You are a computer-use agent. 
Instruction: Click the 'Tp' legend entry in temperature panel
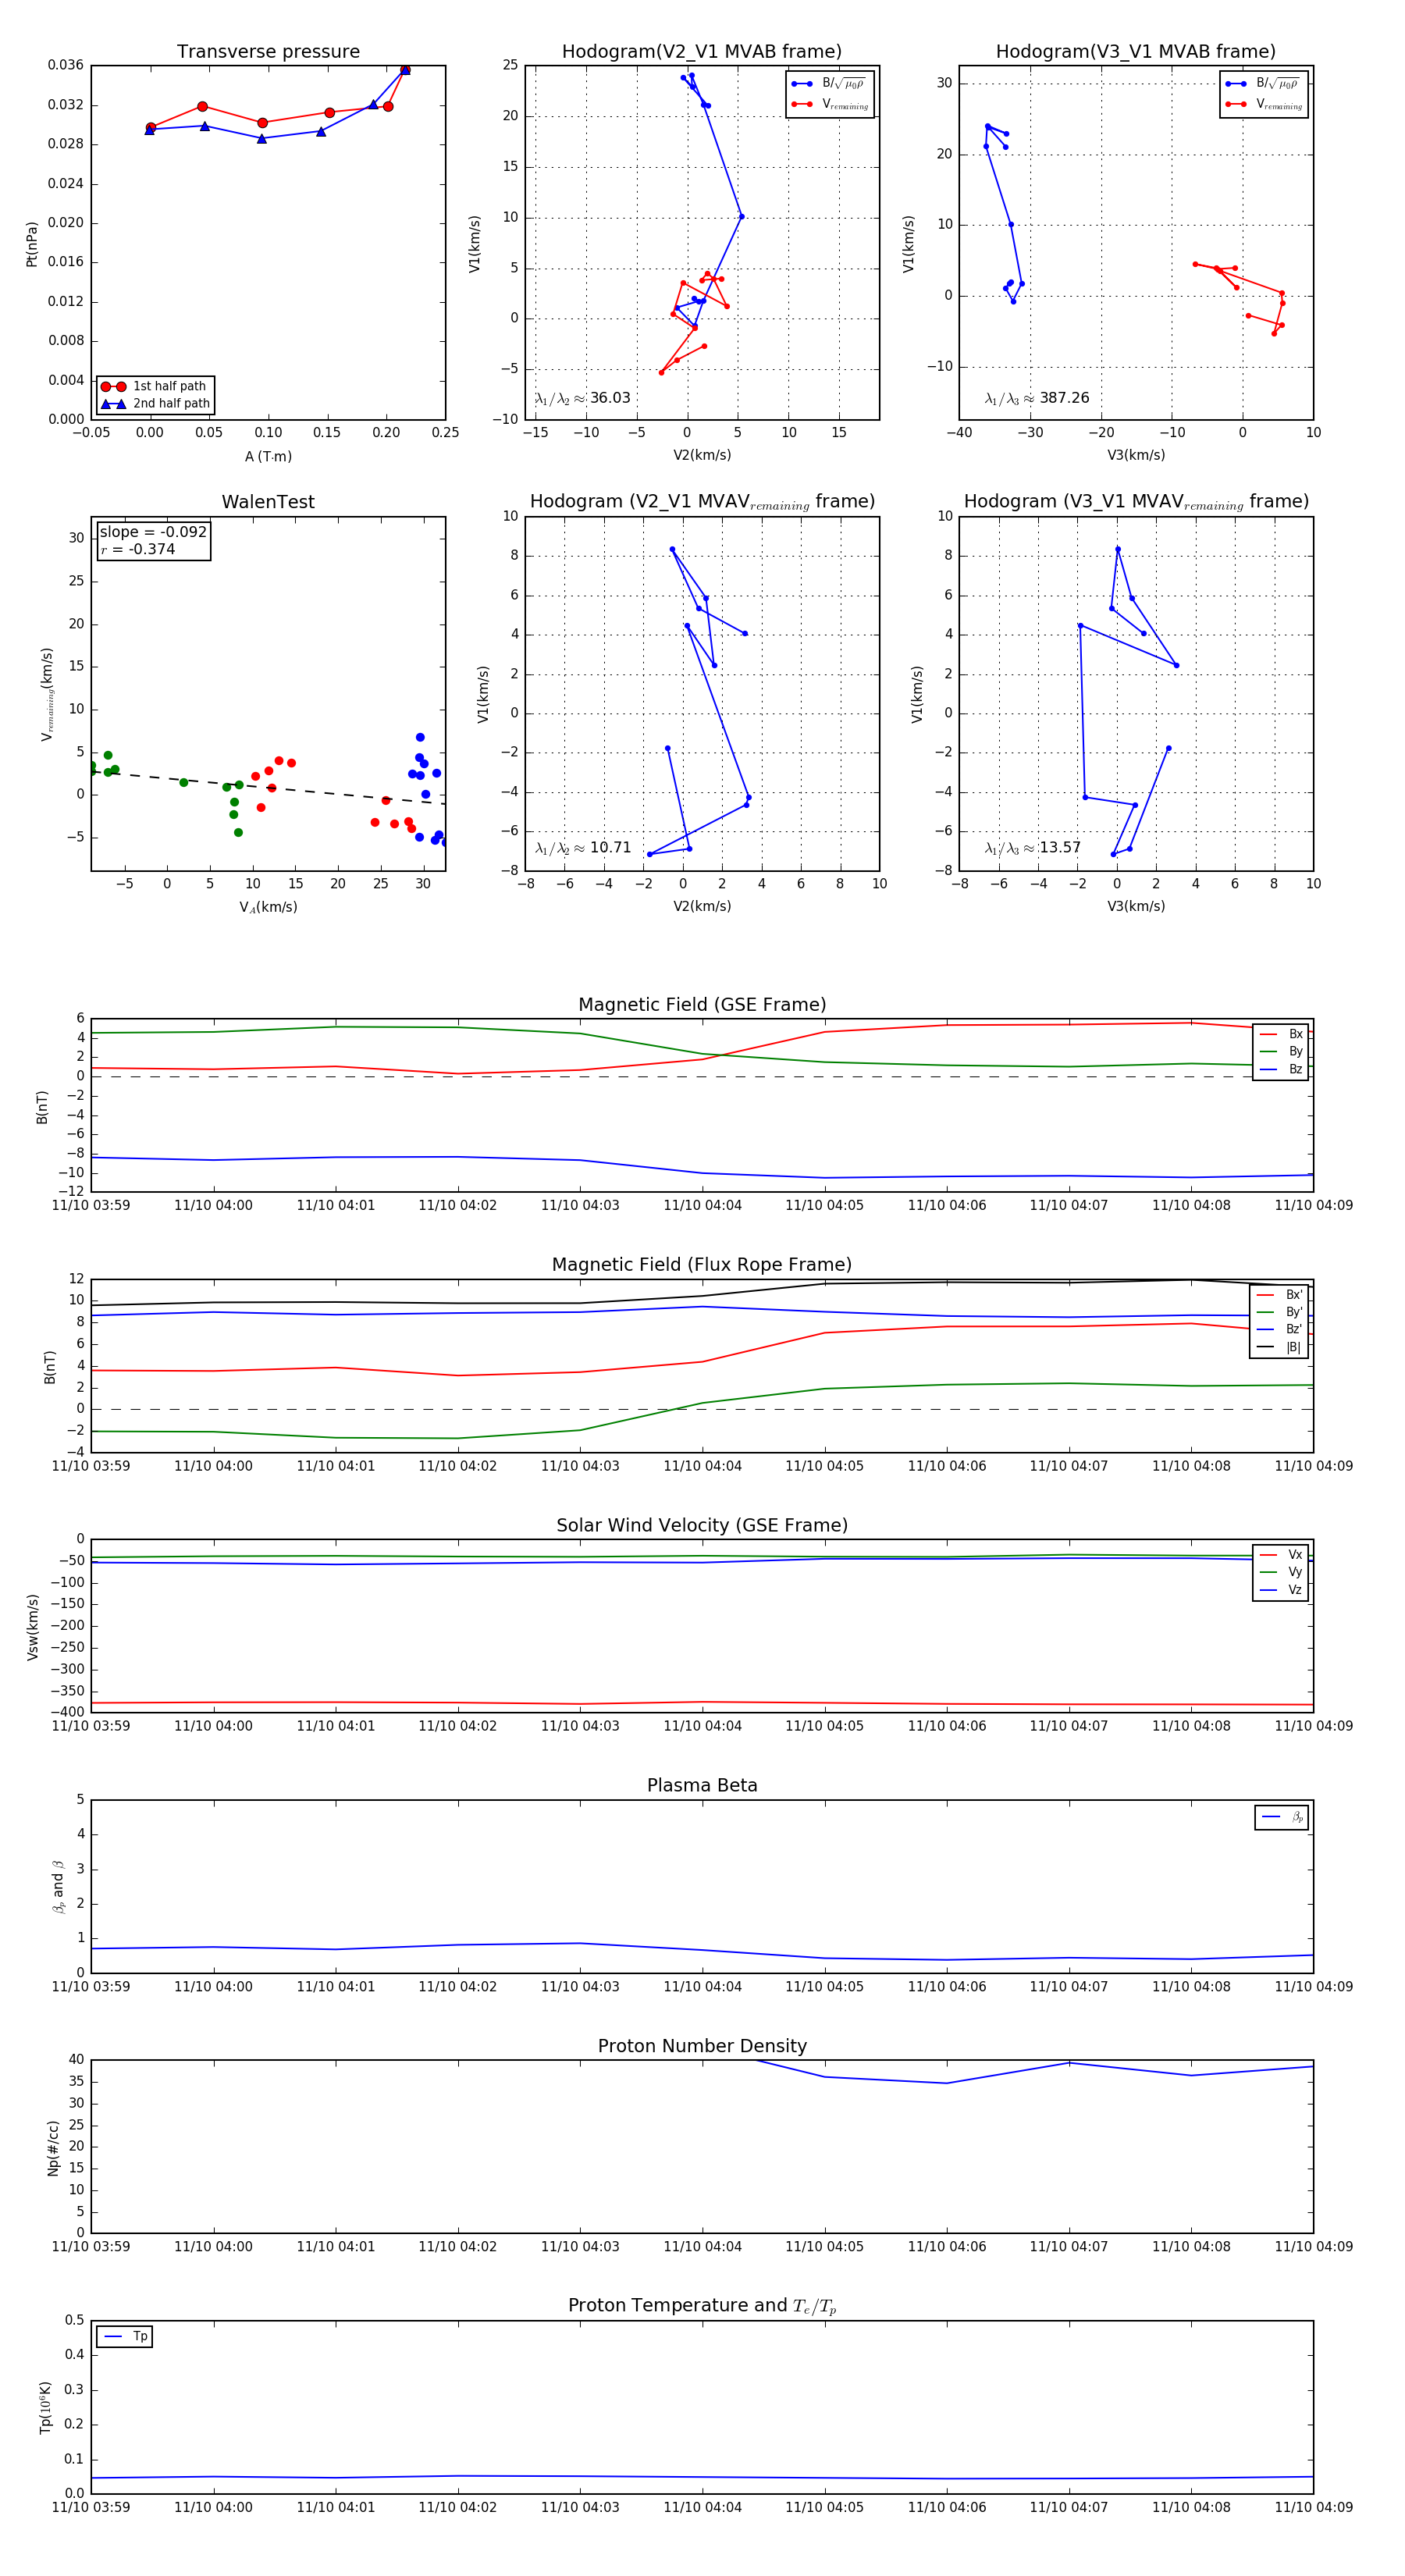(125, 2337)
